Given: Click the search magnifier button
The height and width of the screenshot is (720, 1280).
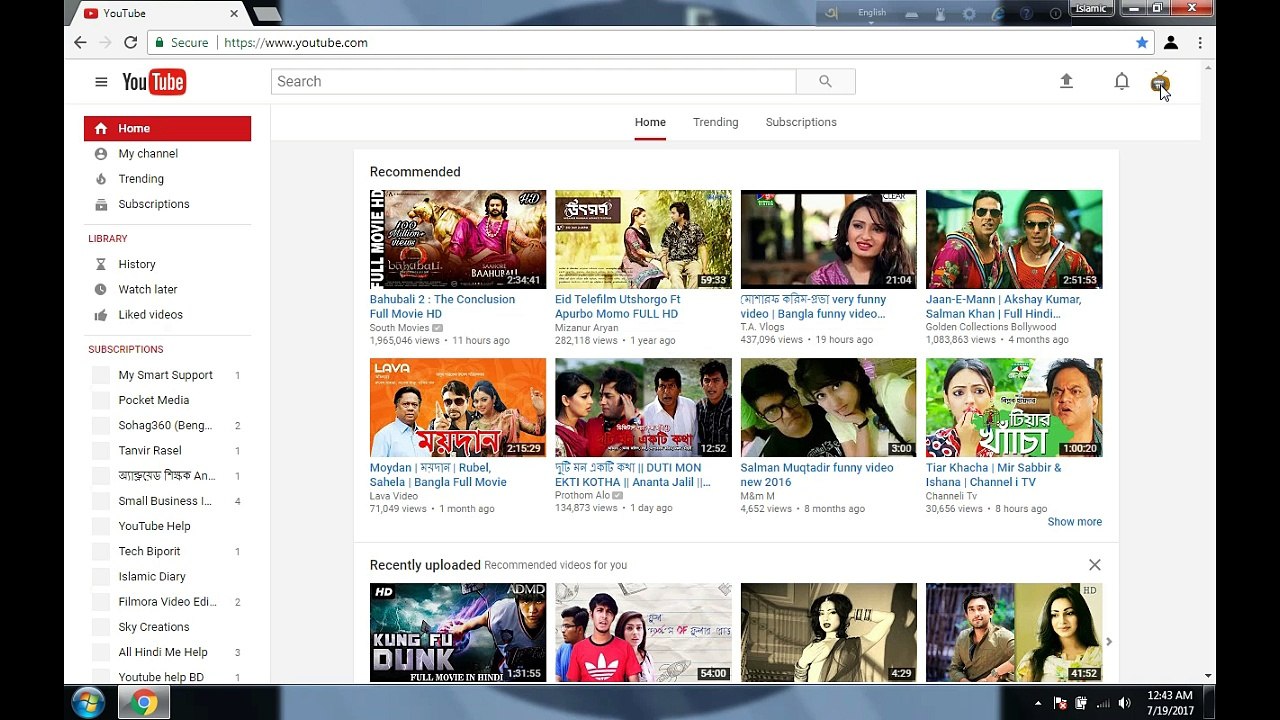Looking at the screenshot, I should point(825,81).
